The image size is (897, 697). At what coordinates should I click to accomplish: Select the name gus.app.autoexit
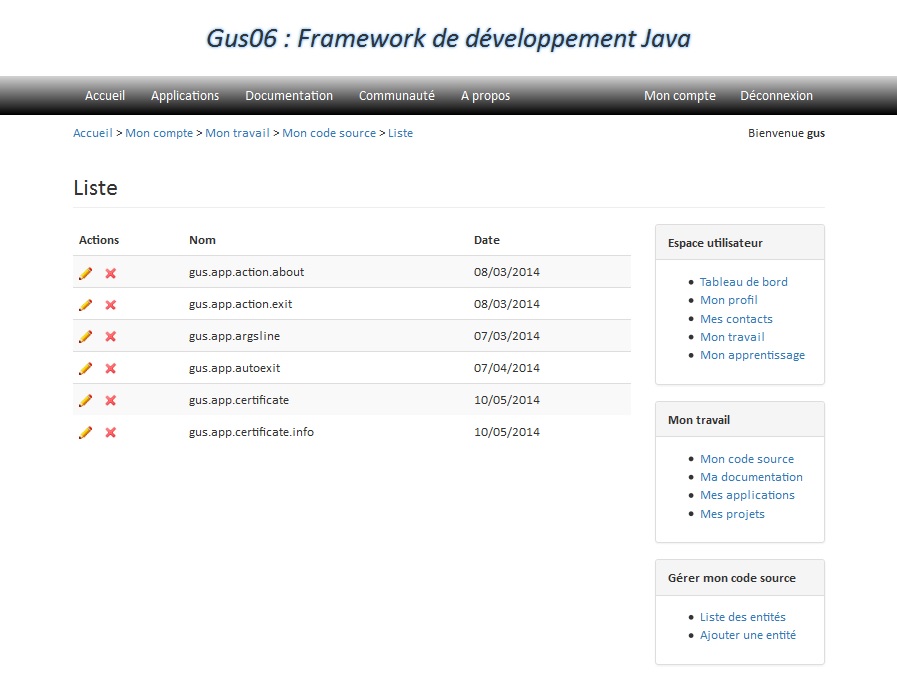pyautogui.click(x=235, y=368)
